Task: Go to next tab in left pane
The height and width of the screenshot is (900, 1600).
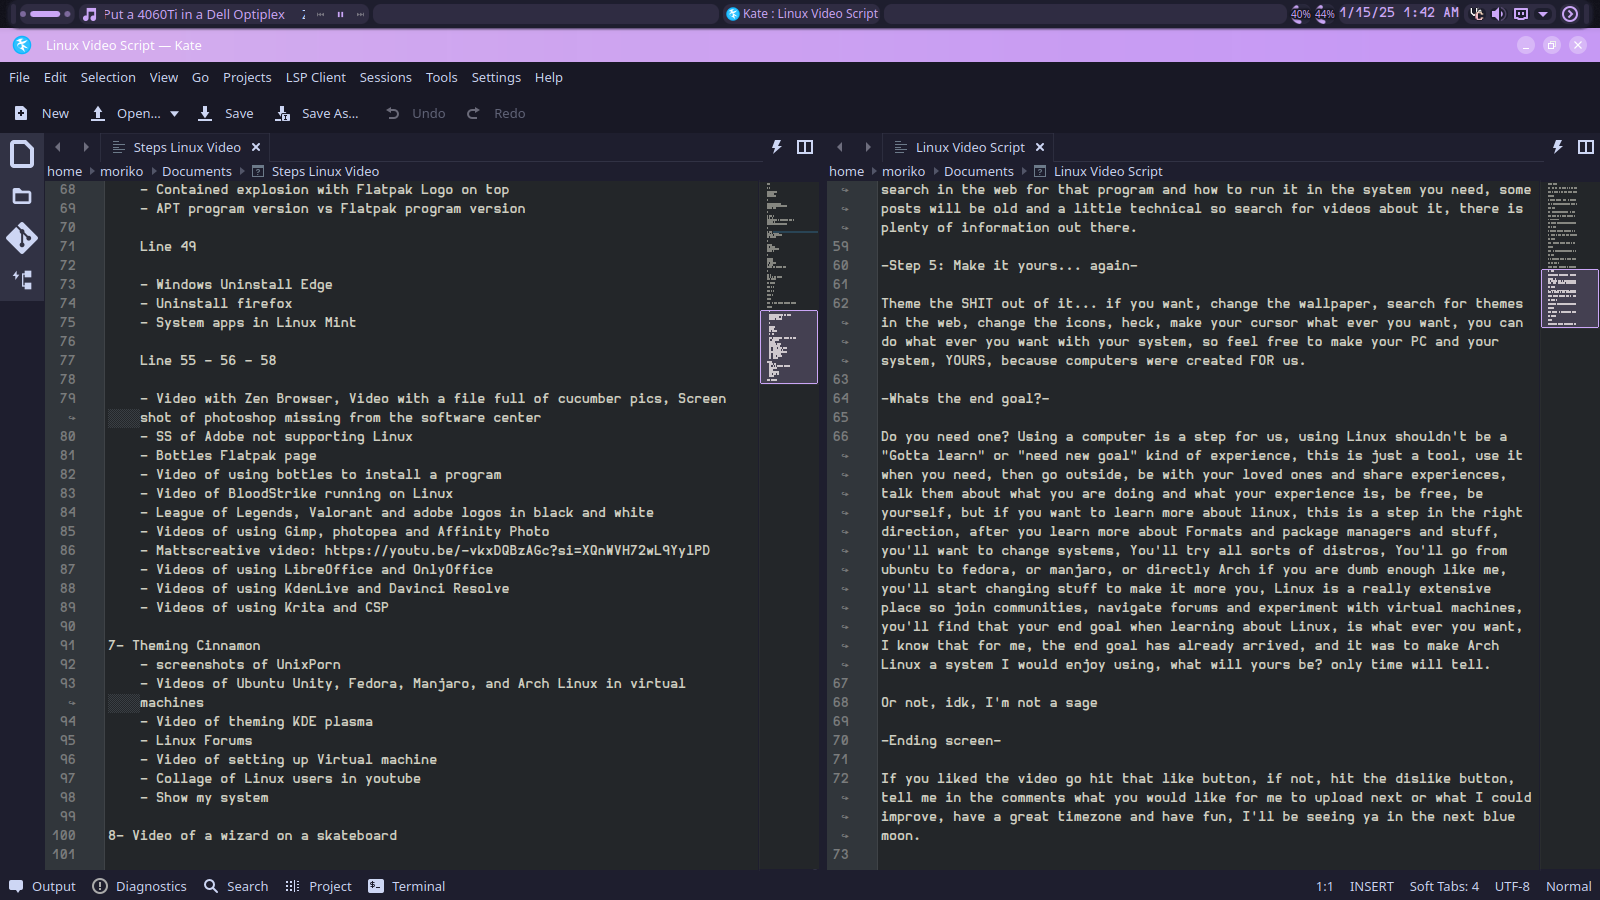Action: [x=86, y=147]
